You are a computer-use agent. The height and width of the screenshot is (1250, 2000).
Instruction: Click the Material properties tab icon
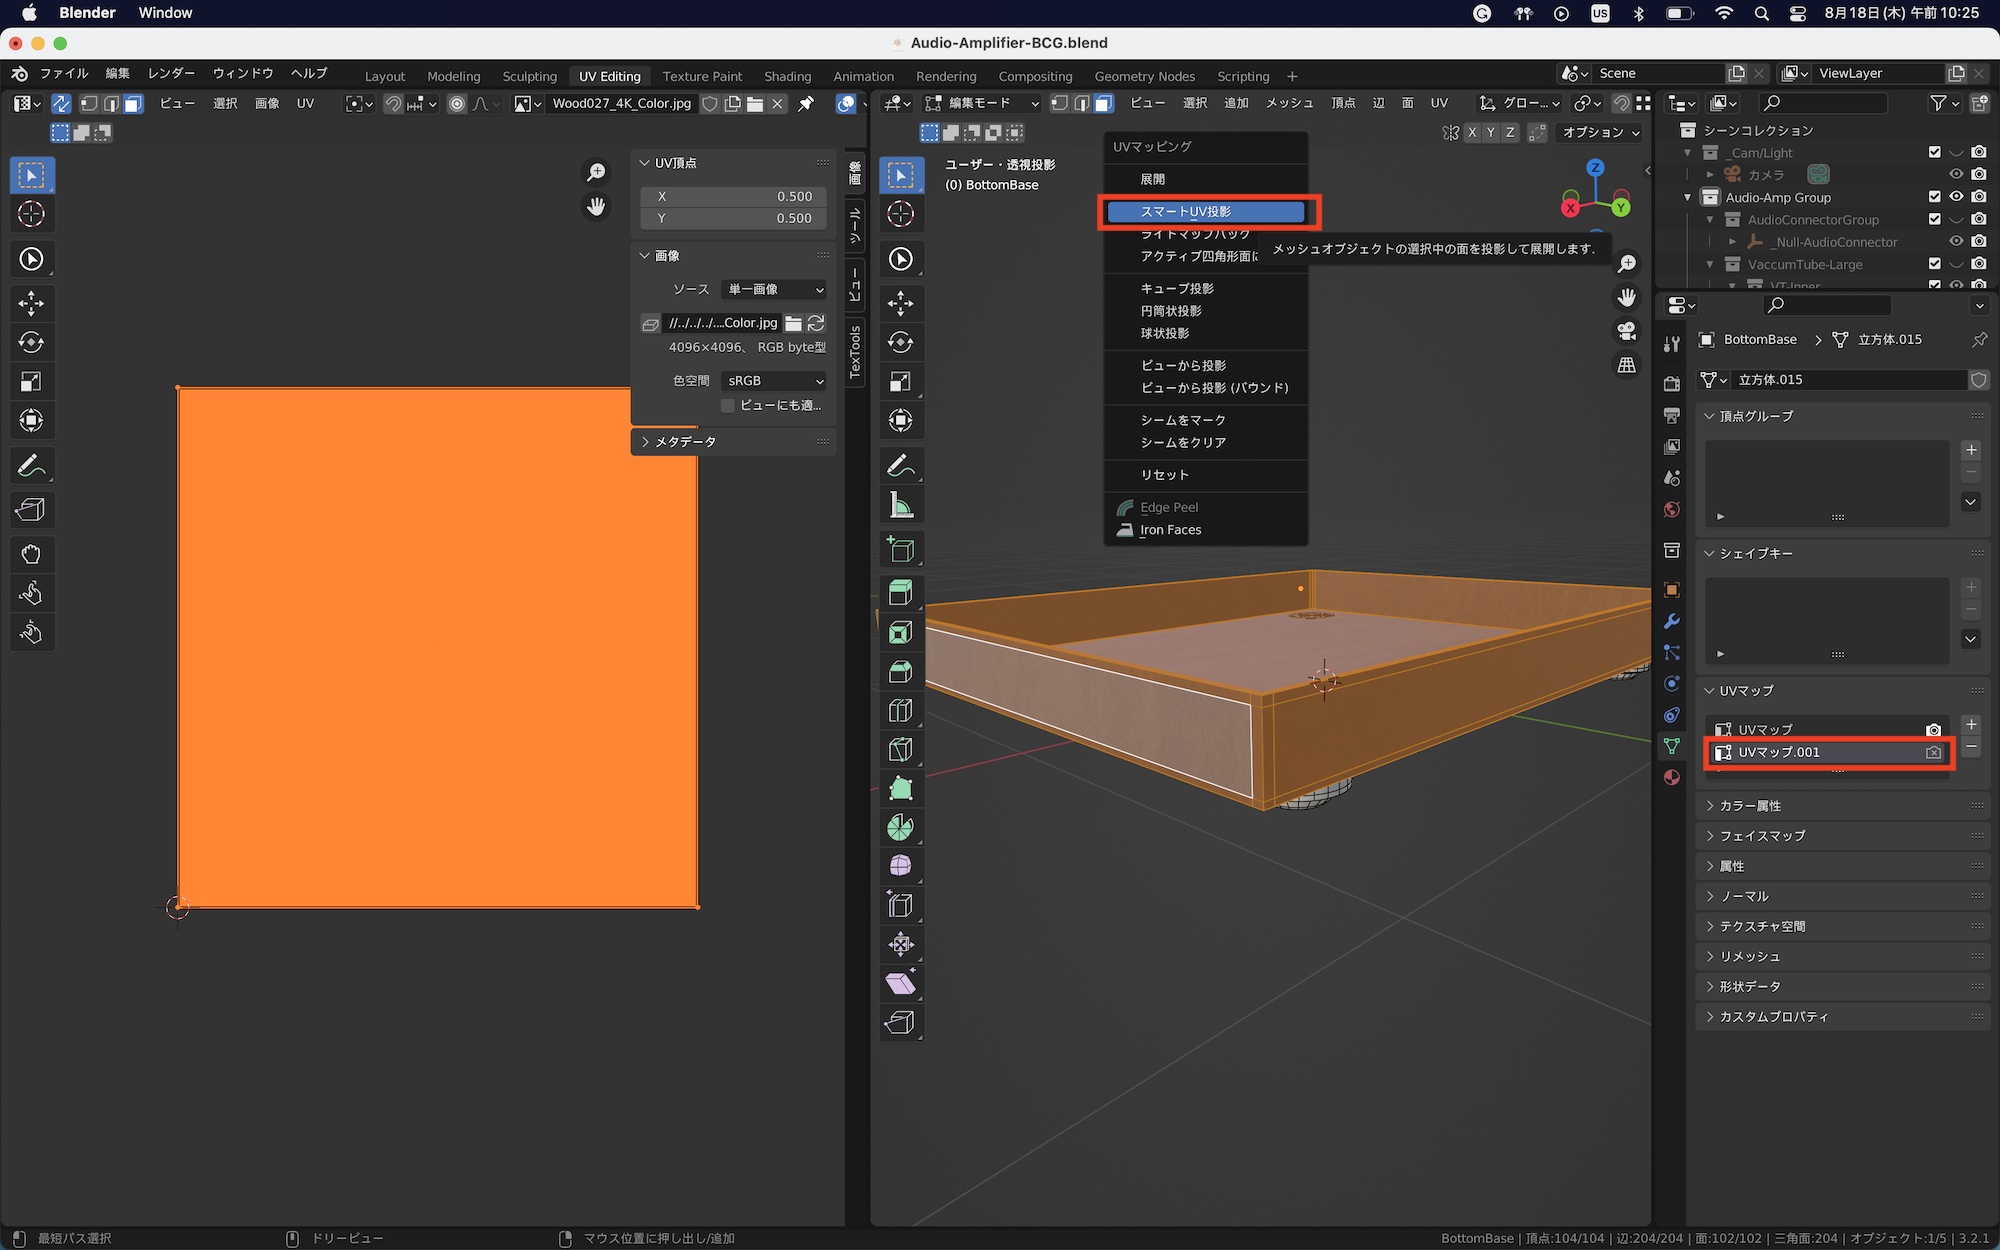coord(1671,777)
